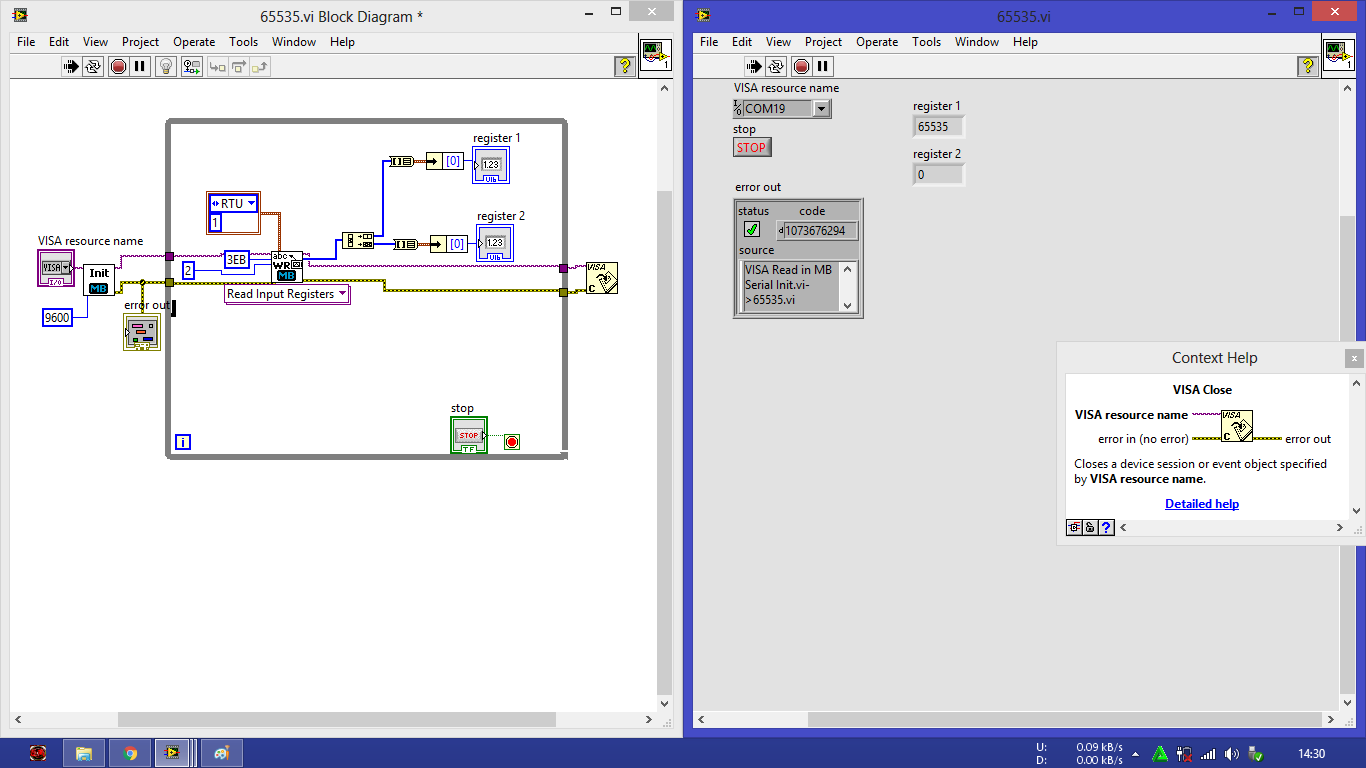Select the Unbundle By Name node
Viewport: 1366px width, 768px height.
pos(358,240)
